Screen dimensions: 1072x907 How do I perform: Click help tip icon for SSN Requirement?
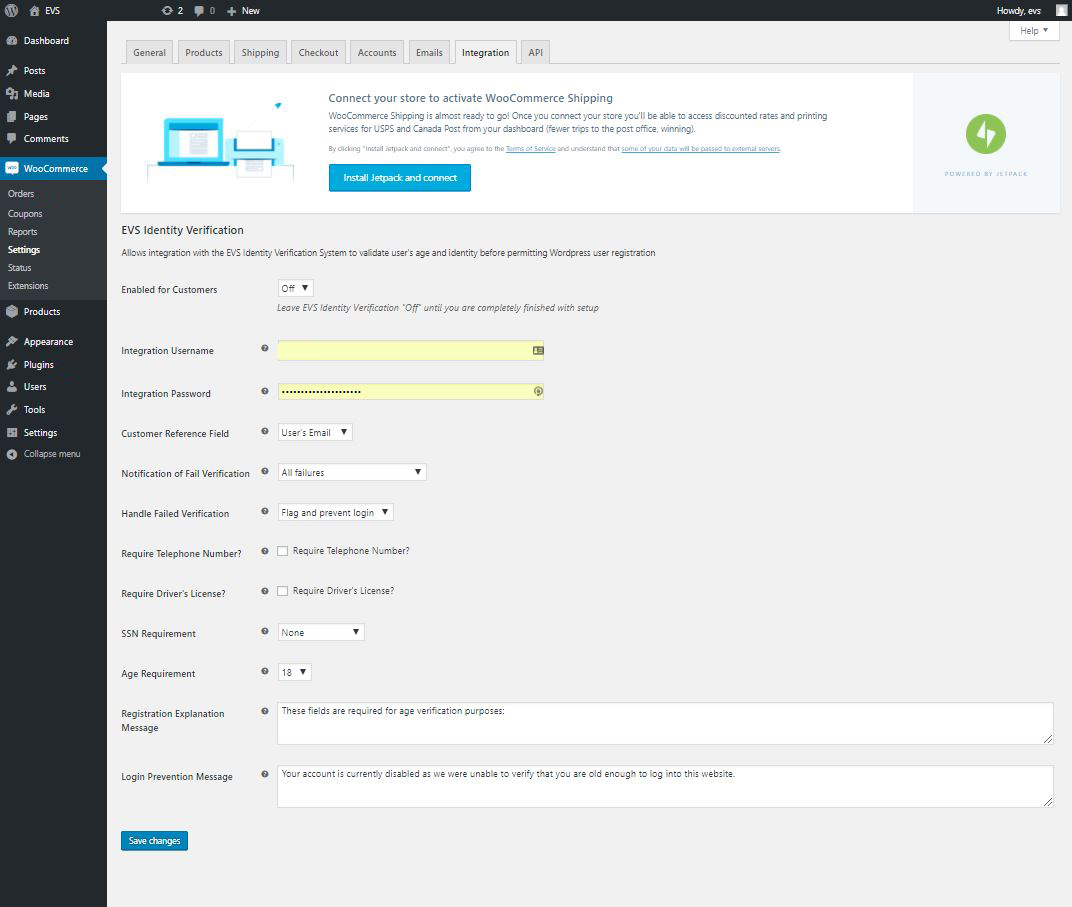[265, 632]
